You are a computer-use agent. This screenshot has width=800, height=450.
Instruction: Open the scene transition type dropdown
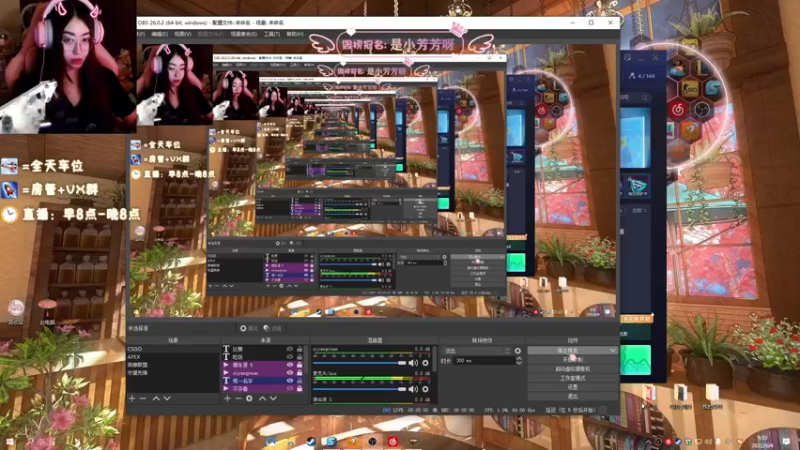coord(477,351)
